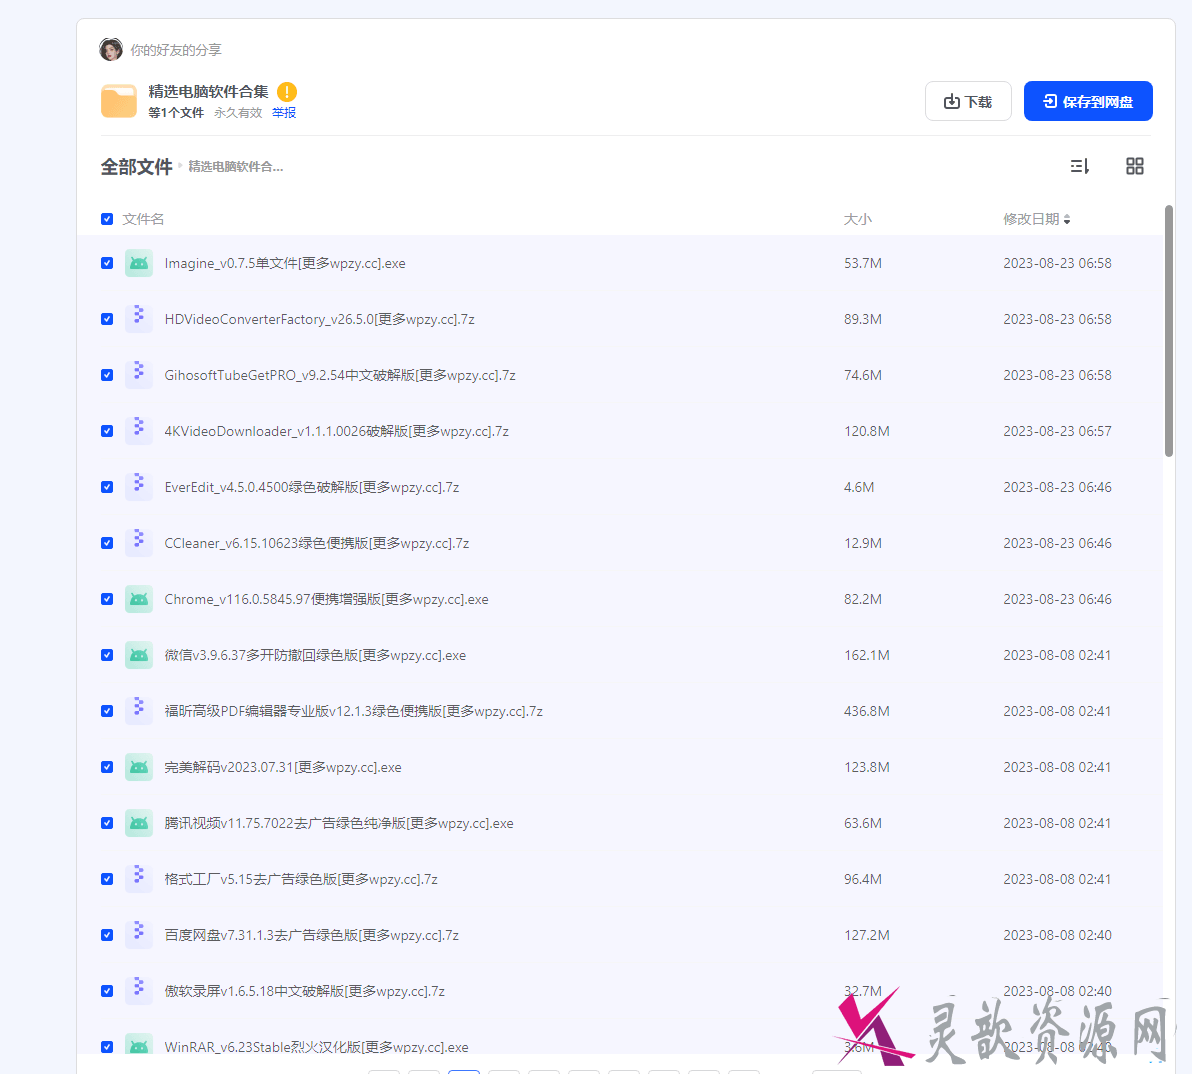Uncheck the 福昕高级PDF编辑器 checkbox
Screen dimensions: 1192x1074
click(x=107, y=711)
